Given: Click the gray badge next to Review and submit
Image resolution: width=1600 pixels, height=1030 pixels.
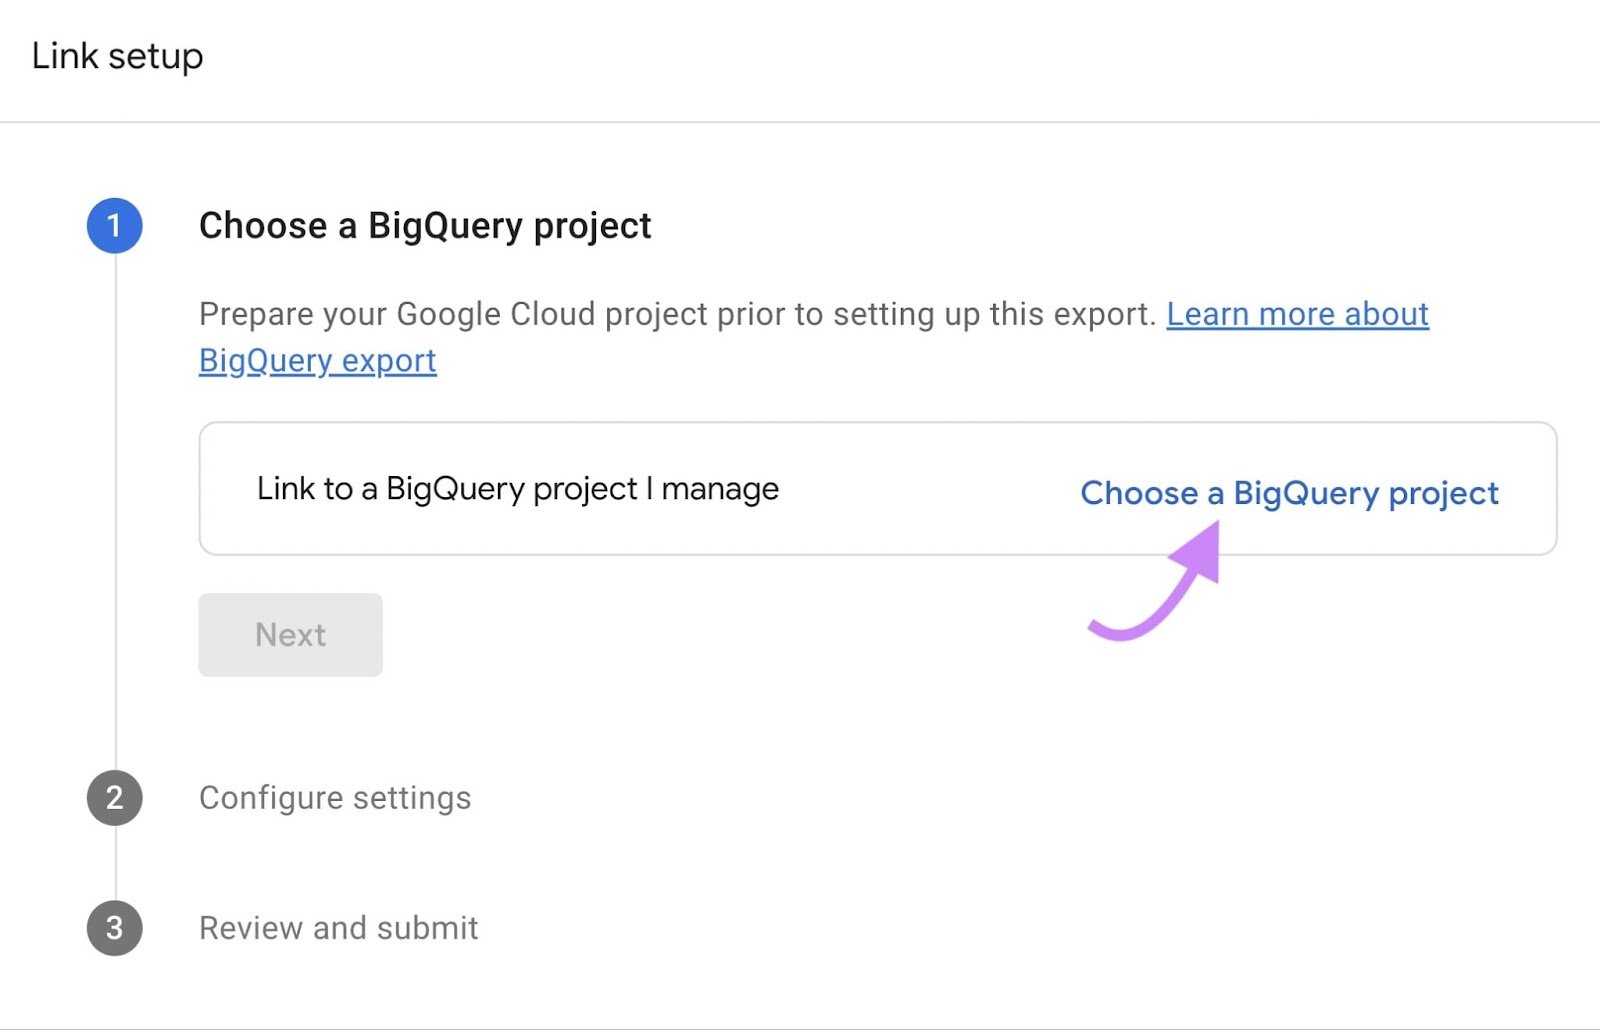Looking at the screenshot, I should 114,928.
